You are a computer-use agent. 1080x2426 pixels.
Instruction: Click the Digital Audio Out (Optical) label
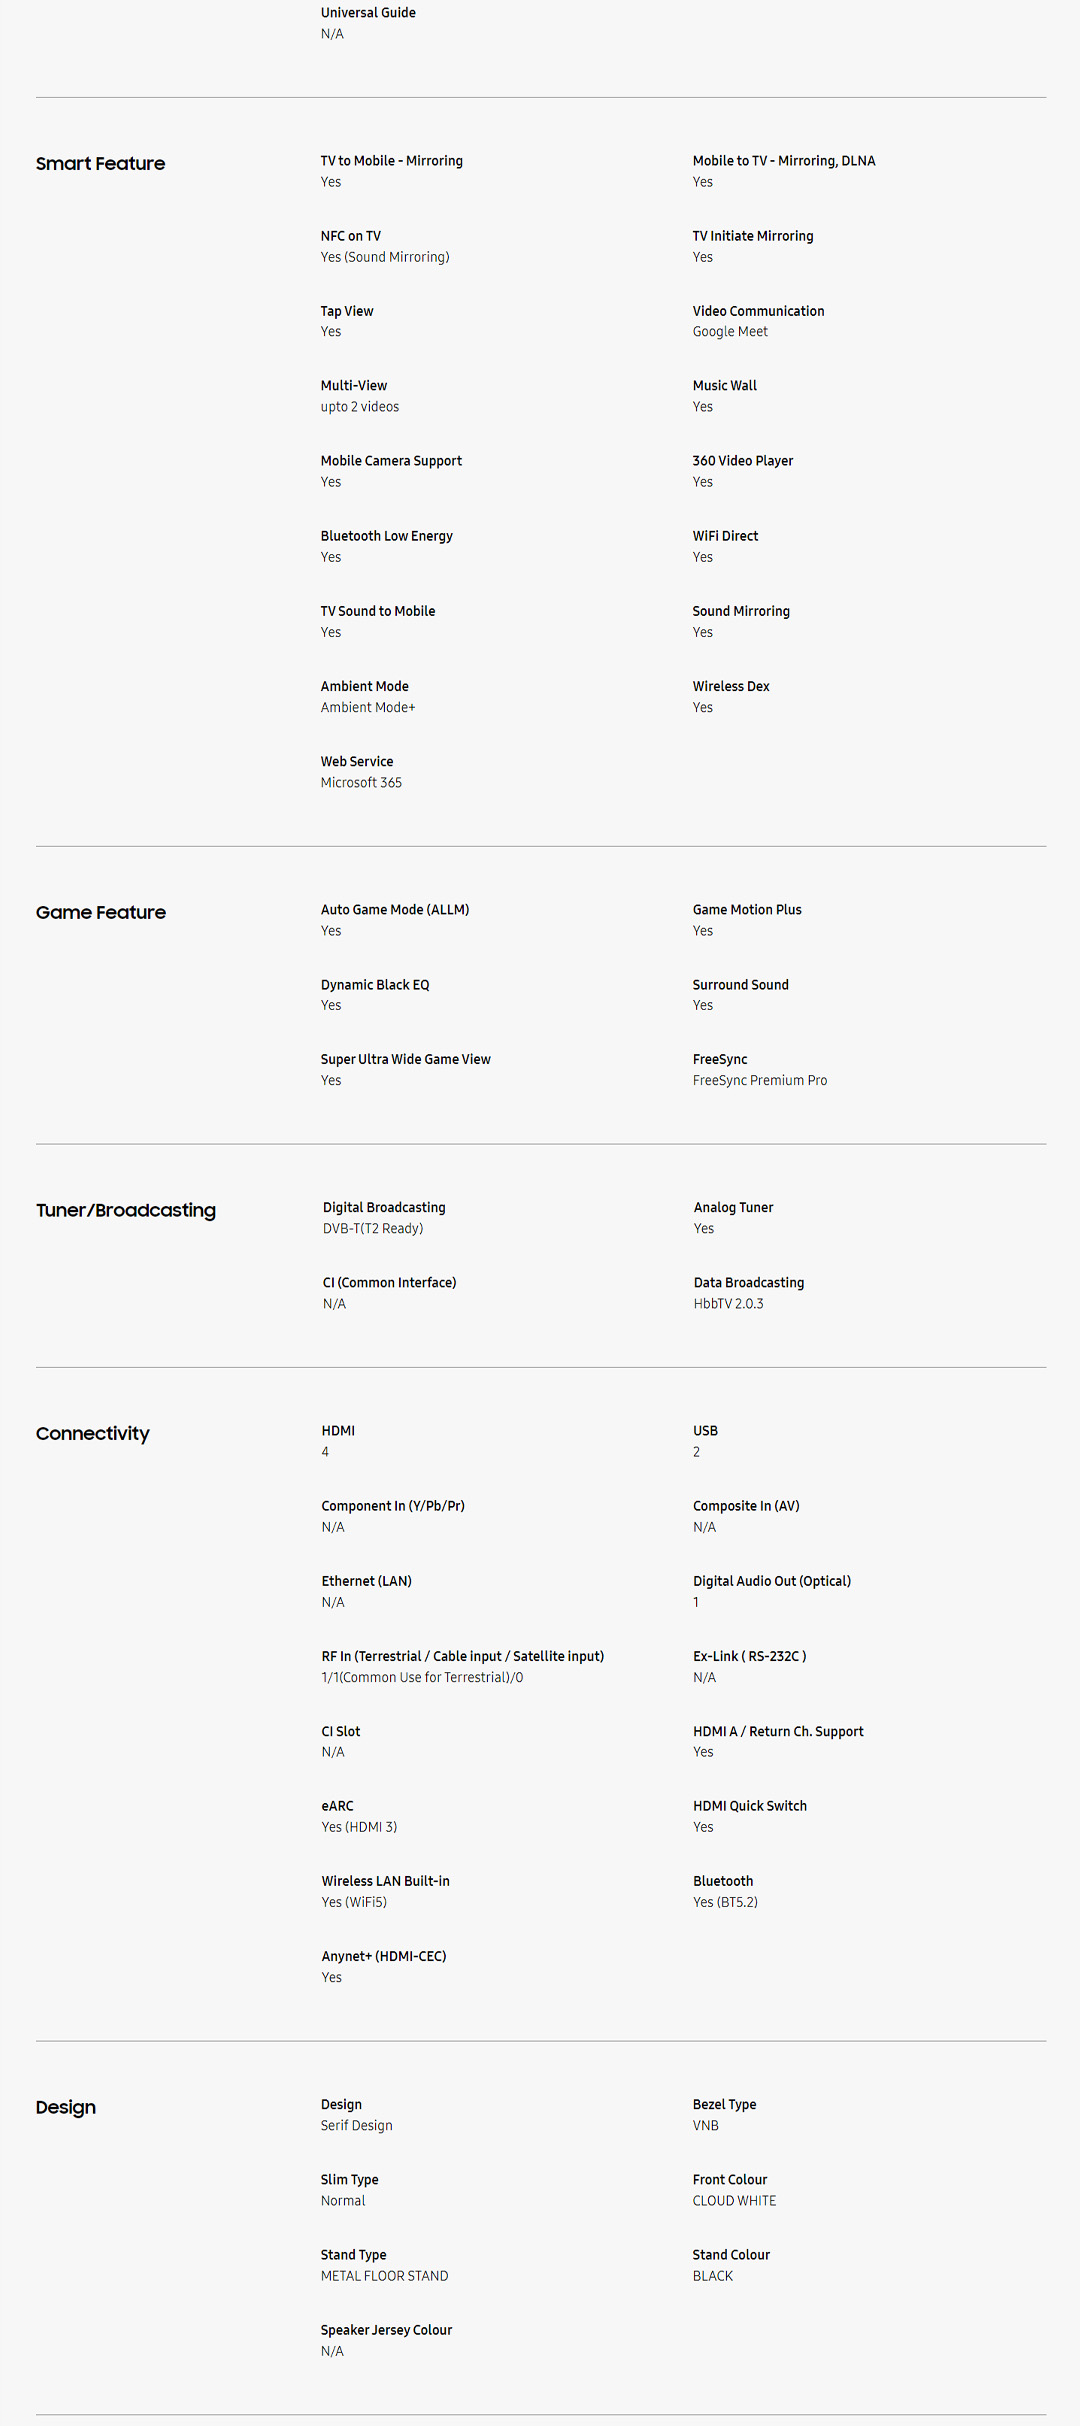[771, 1582]
